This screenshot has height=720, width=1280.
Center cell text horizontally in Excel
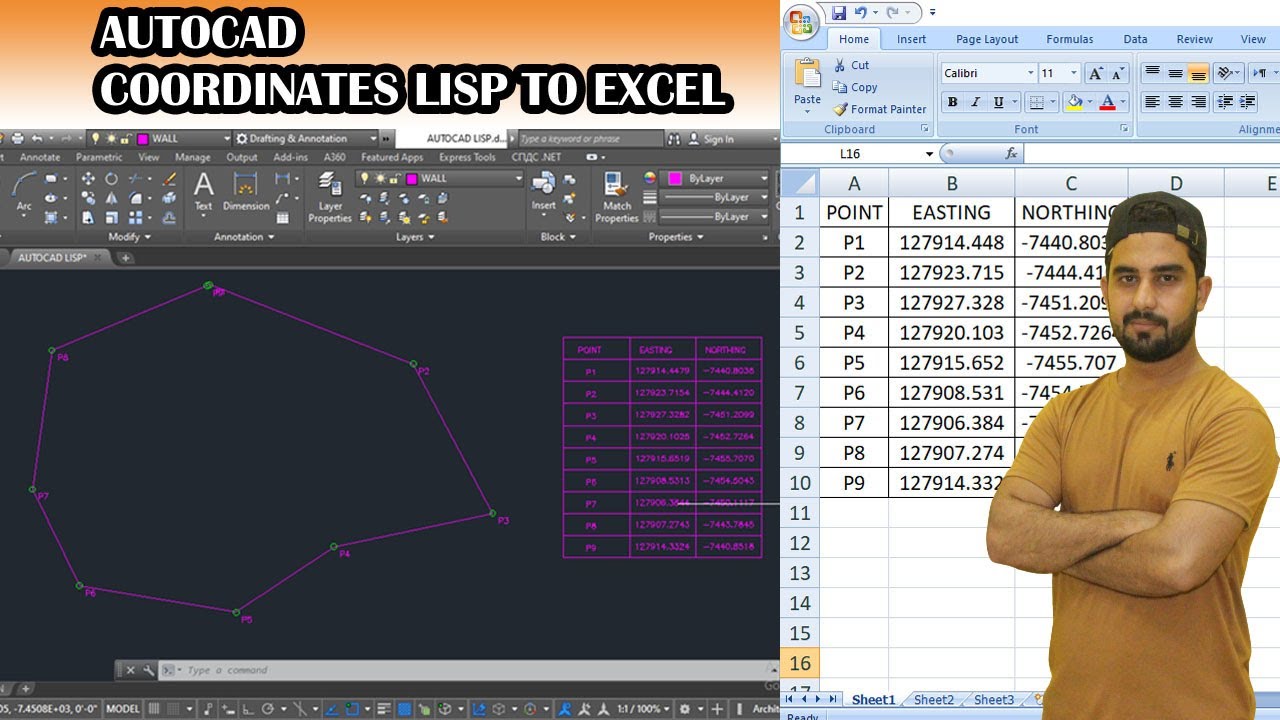pos(1175,102)
